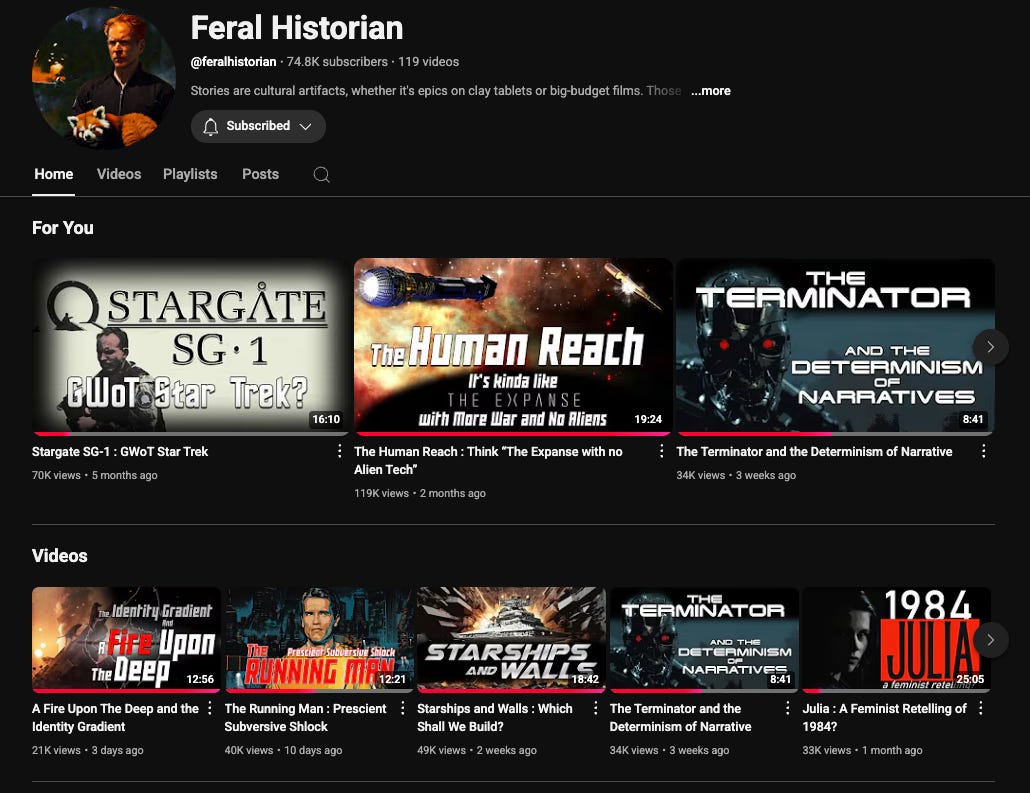Open options menu for The Running Man video
The image size is (1030, 793).
[x=402, y=708]
